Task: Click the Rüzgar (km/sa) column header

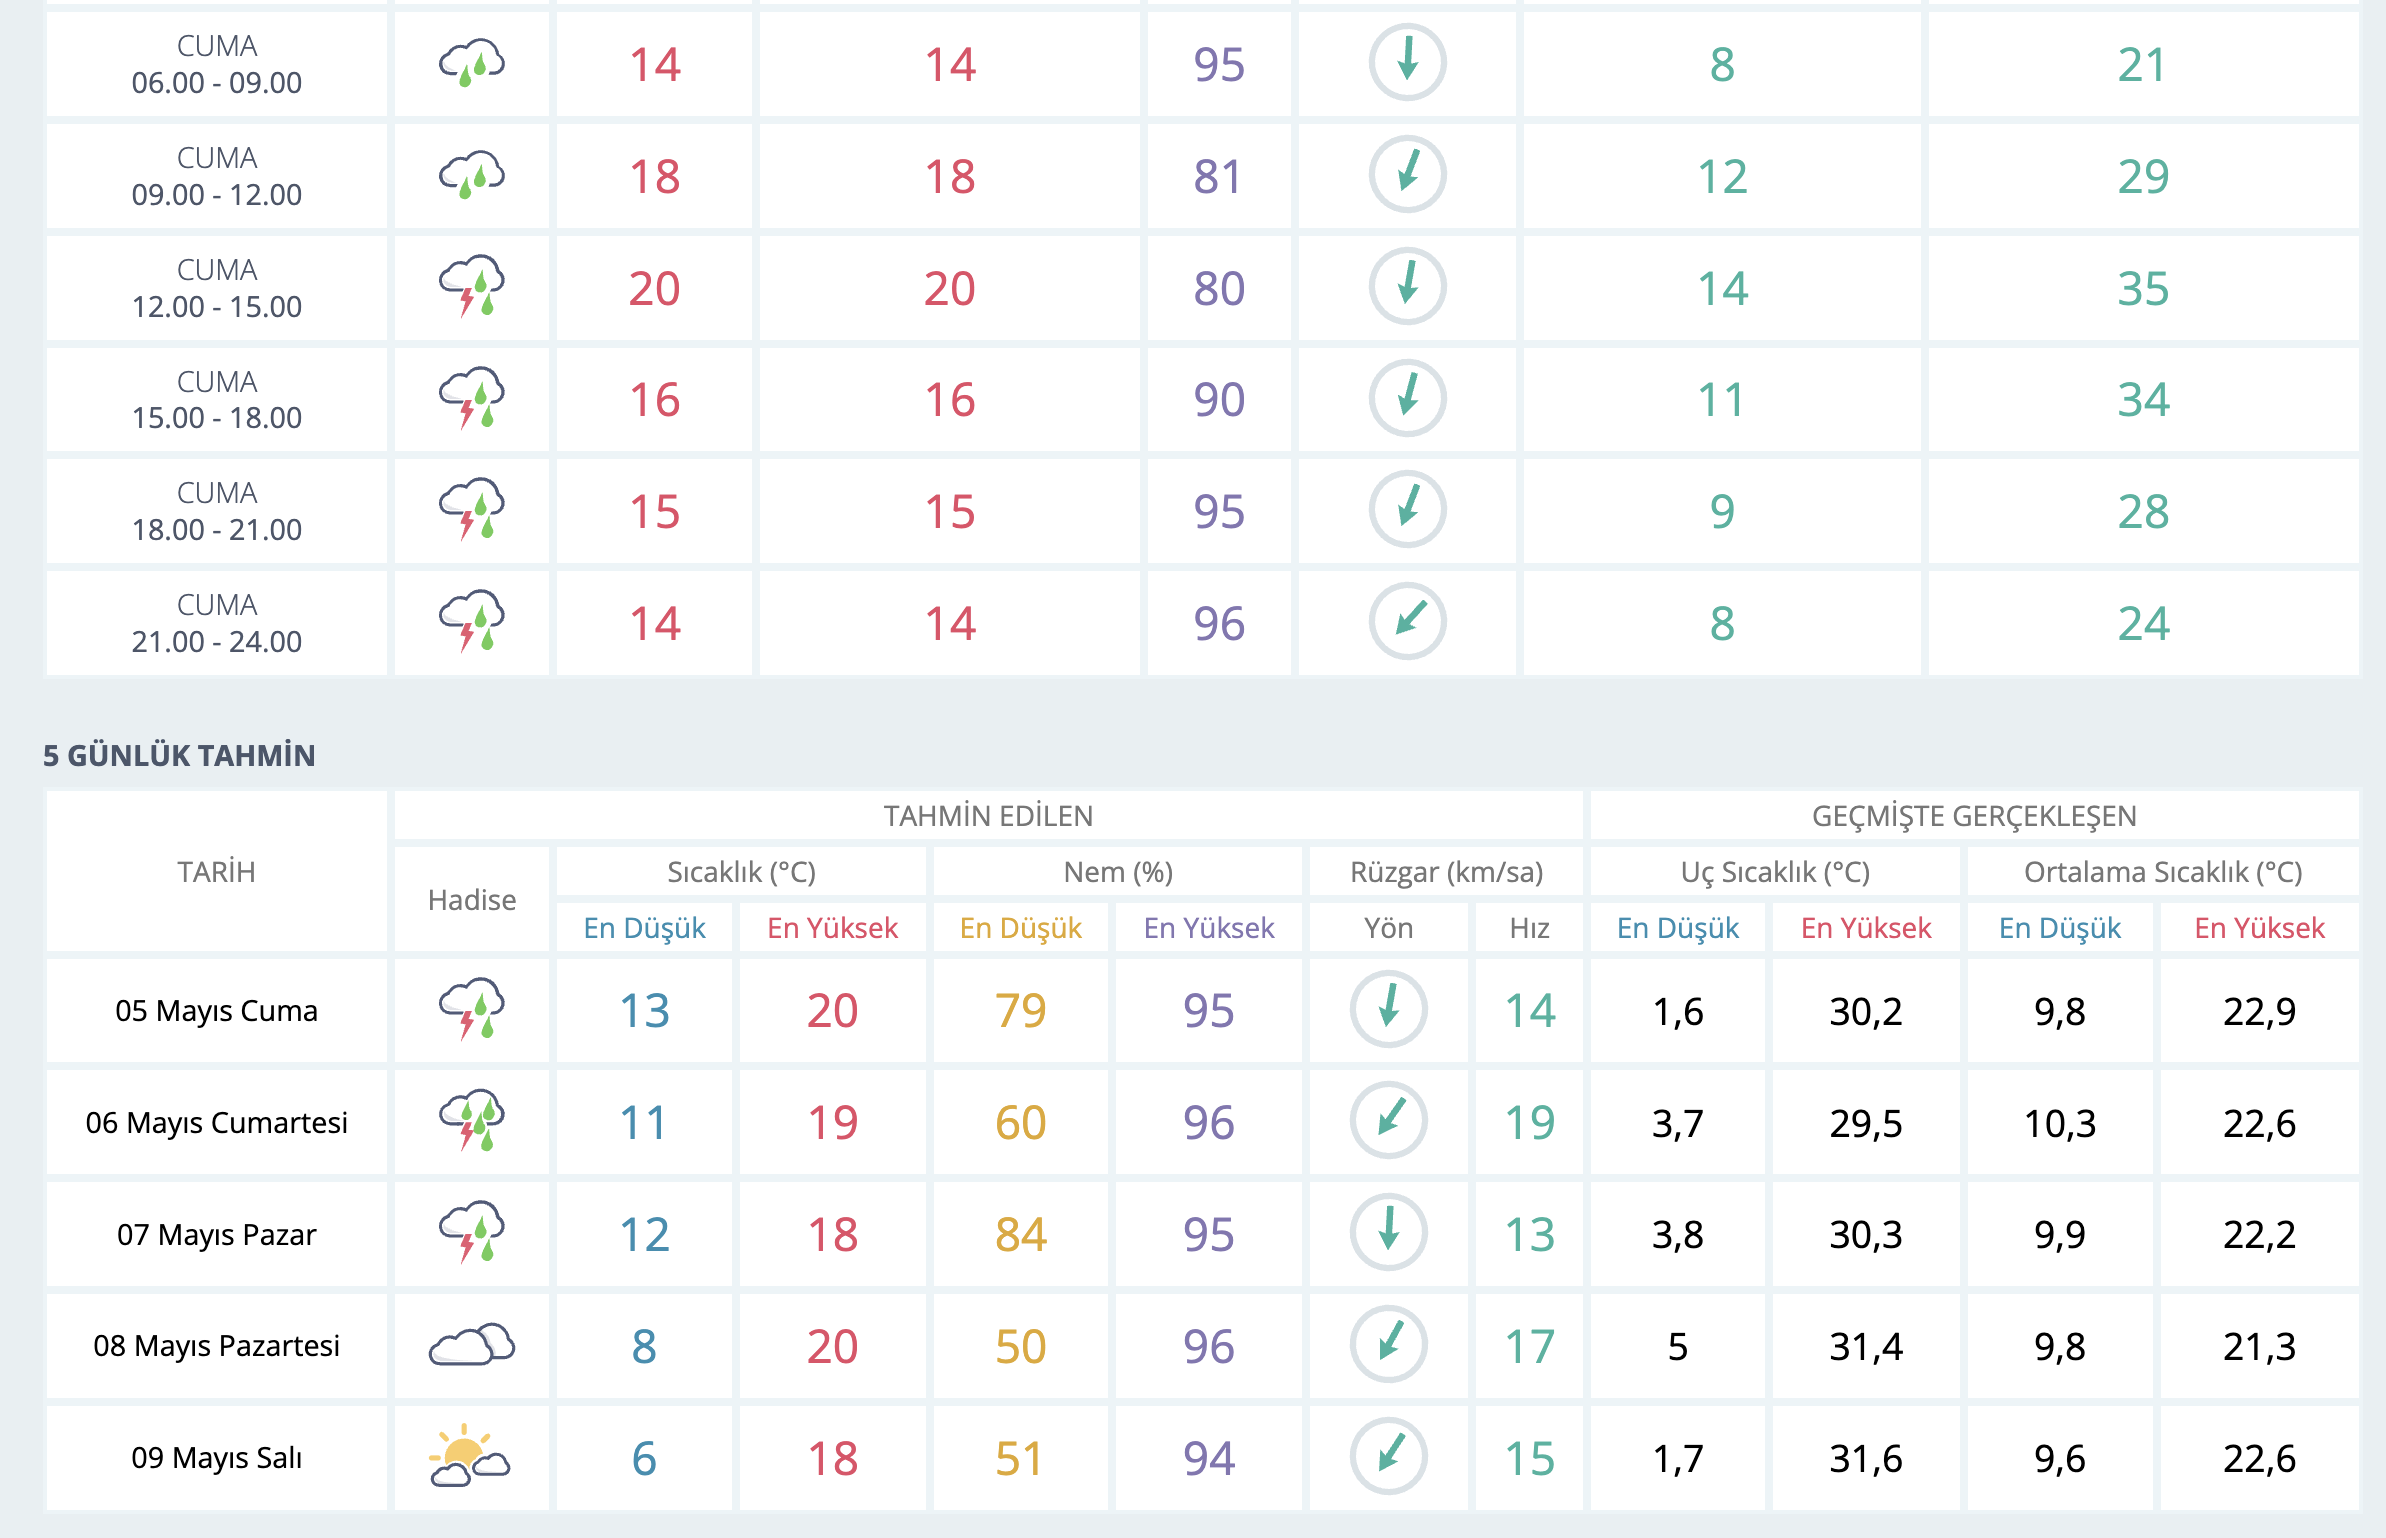Action: tap(1446, 872)
